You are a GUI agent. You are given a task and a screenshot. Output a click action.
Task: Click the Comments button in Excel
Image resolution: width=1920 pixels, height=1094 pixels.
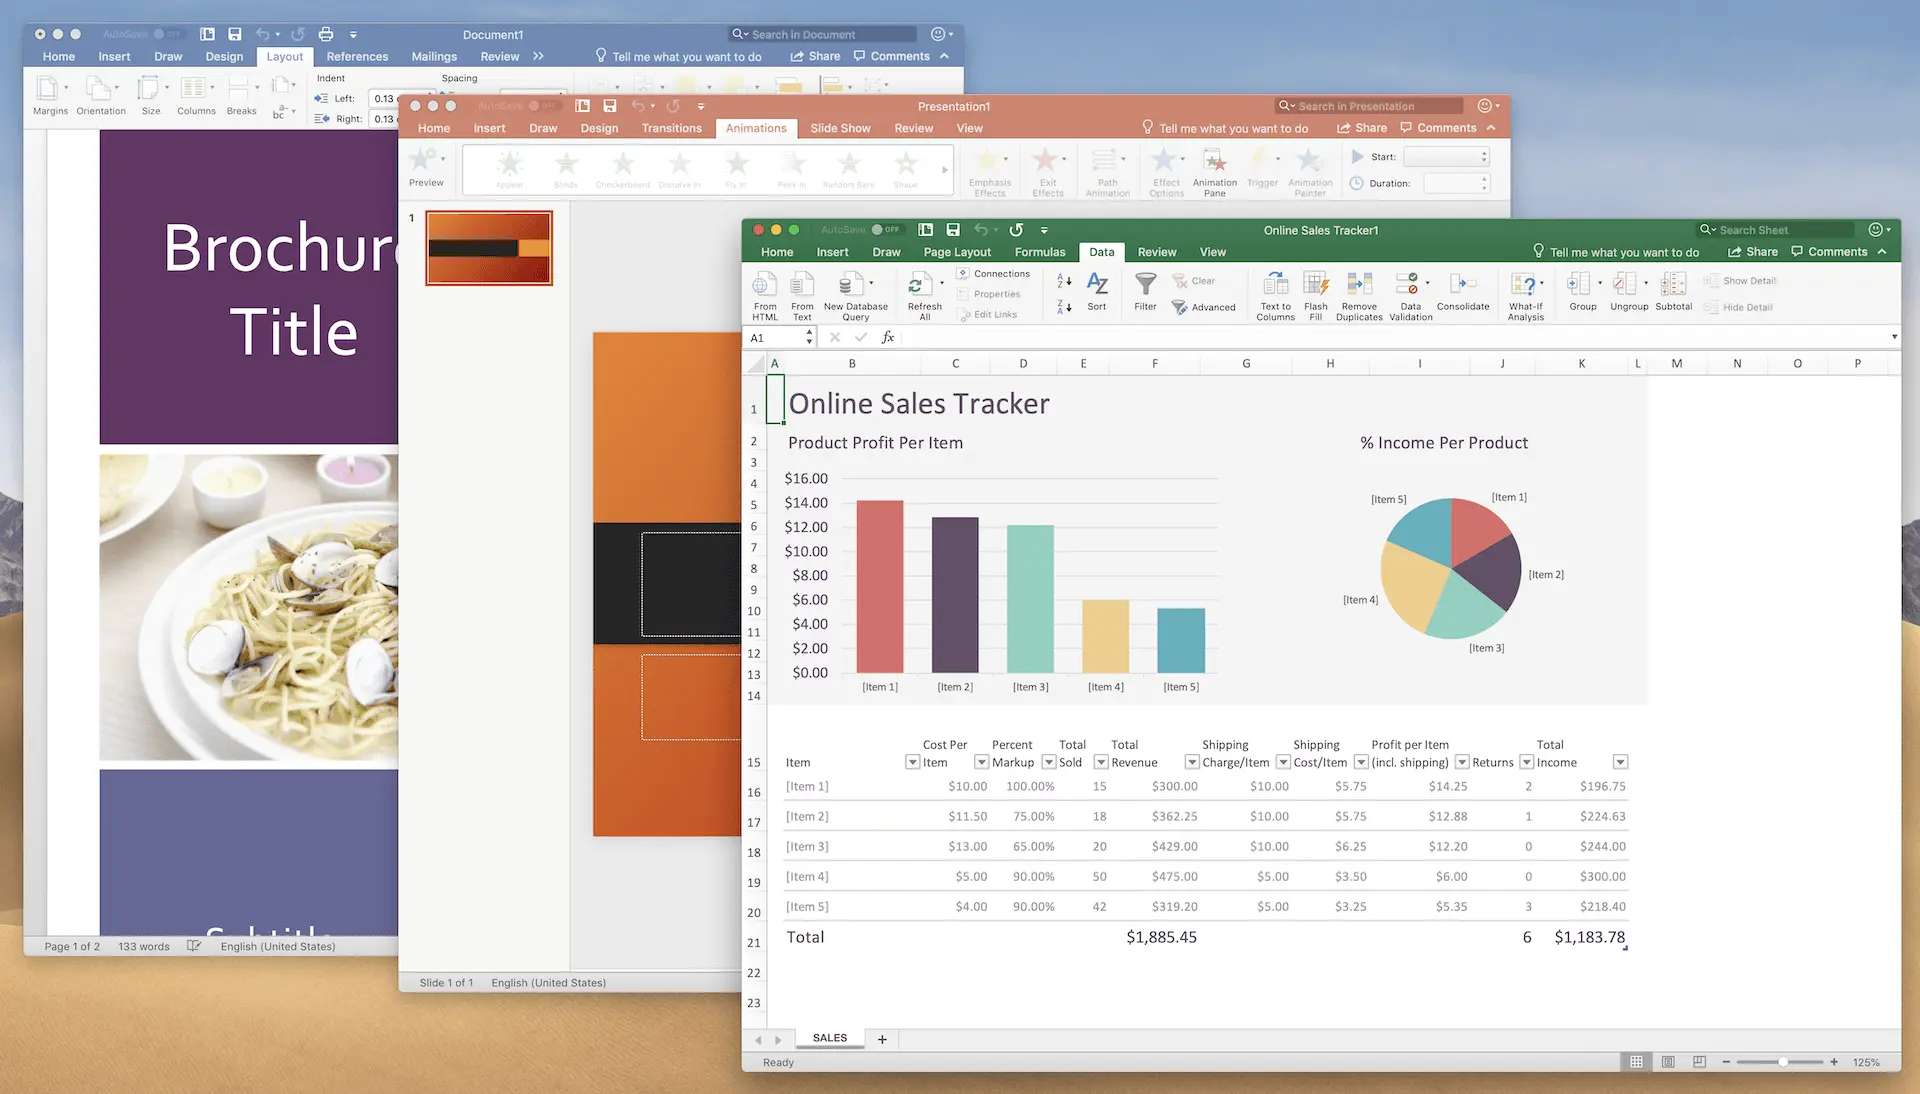(1829, 252)
